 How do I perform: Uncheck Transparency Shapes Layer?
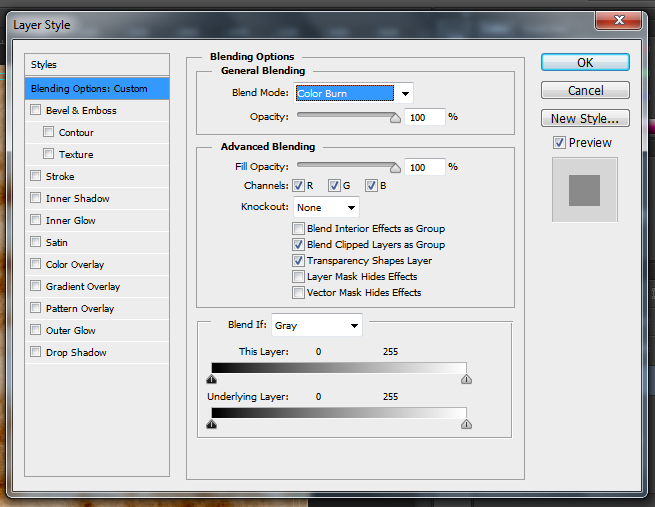click(298, 261)
